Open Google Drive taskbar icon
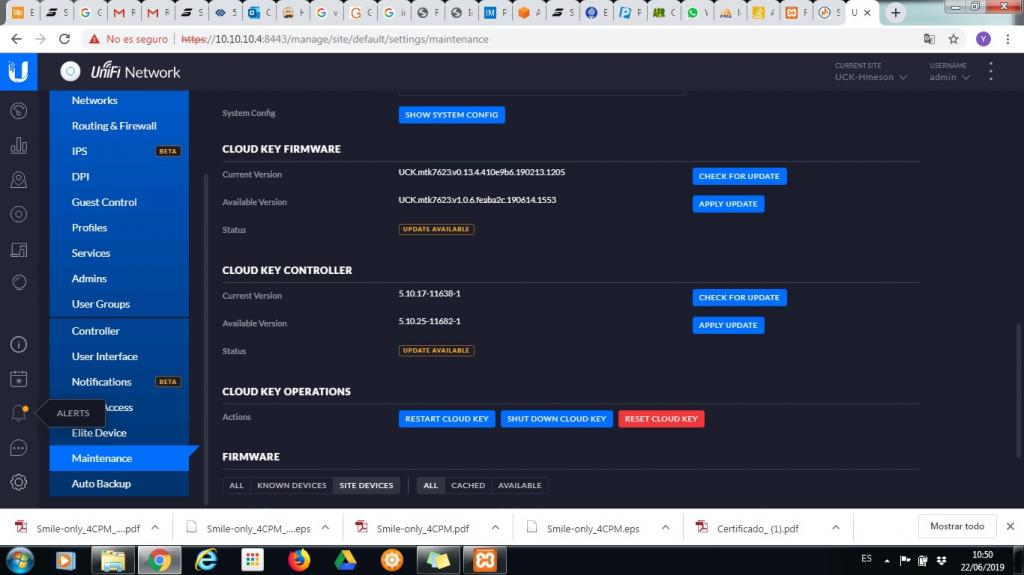 tap(345, 560)
